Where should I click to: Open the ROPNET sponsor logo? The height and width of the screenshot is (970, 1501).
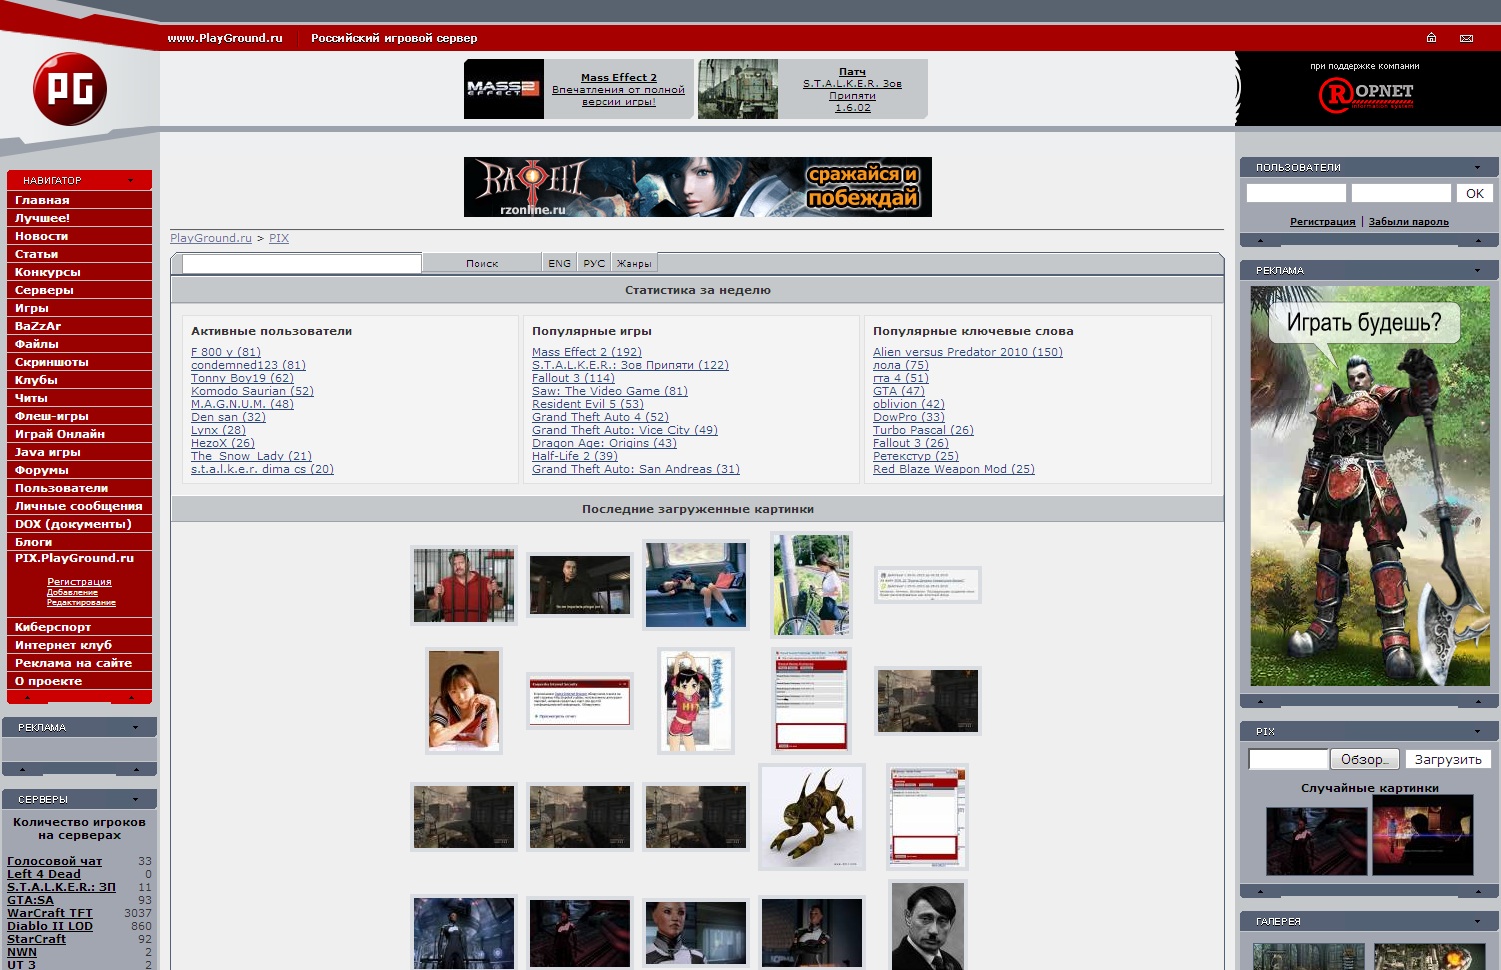pyautogui.click(x=1367, y=95)
